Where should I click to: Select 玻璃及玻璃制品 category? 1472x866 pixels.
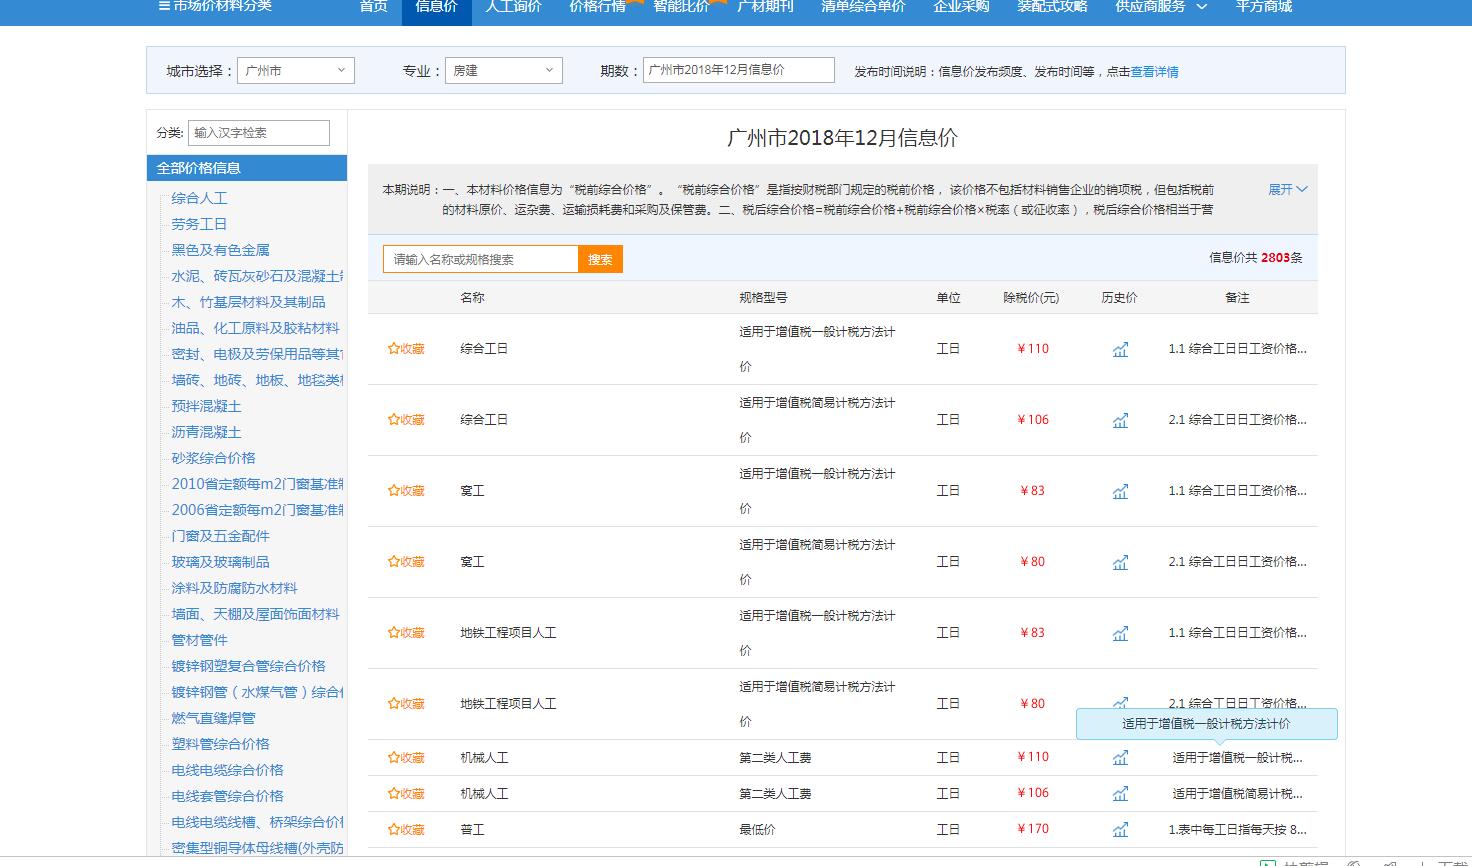pyautogui.click(x=220, y=562)
